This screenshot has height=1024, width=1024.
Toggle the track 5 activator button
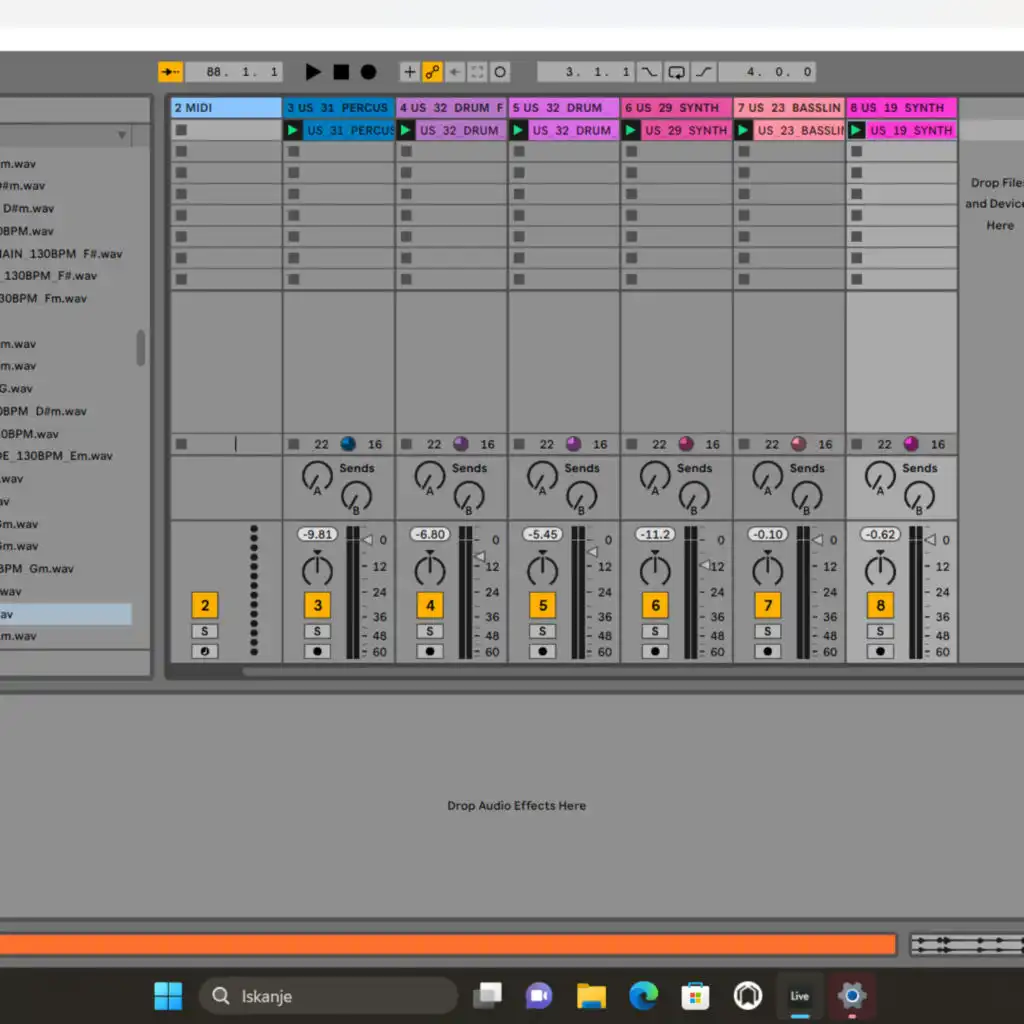(x=543, y=605)
